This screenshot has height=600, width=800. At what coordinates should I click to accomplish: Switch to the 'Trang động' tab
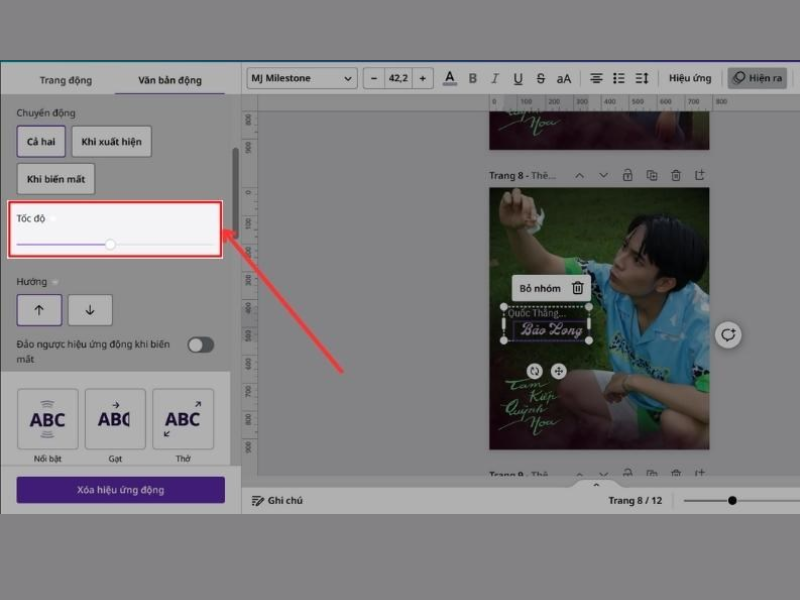coord(65,80)
